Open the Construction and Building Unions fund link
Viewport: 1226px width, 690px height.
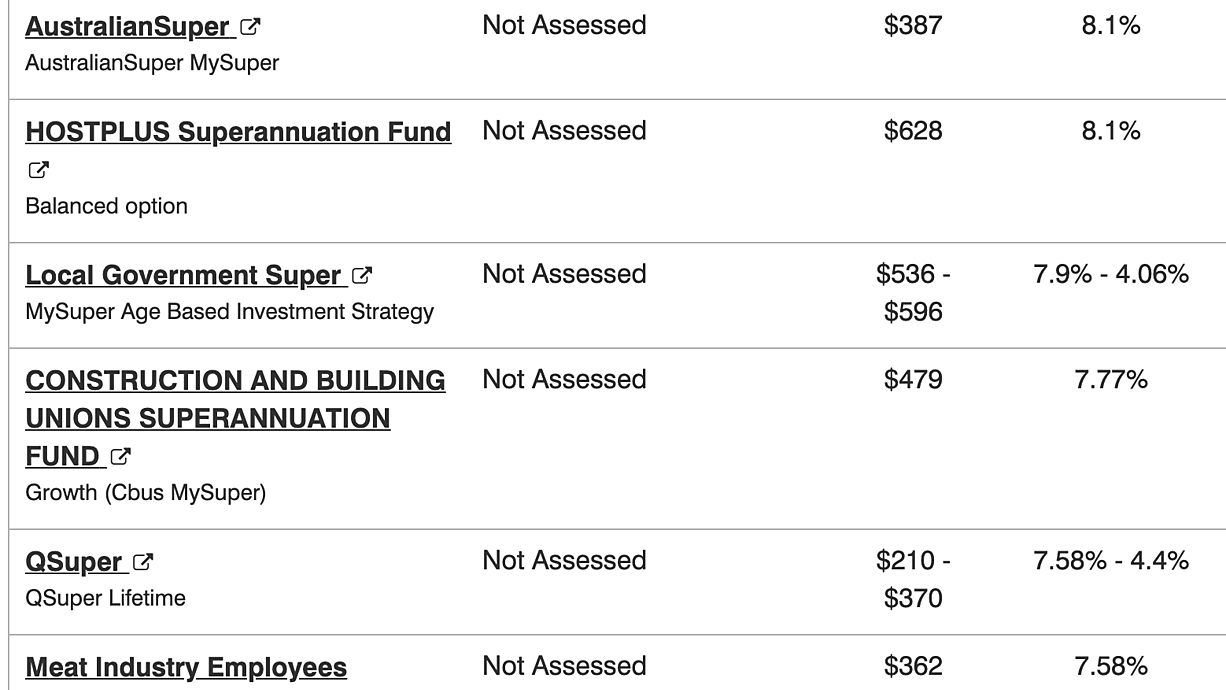pos(235,418)
